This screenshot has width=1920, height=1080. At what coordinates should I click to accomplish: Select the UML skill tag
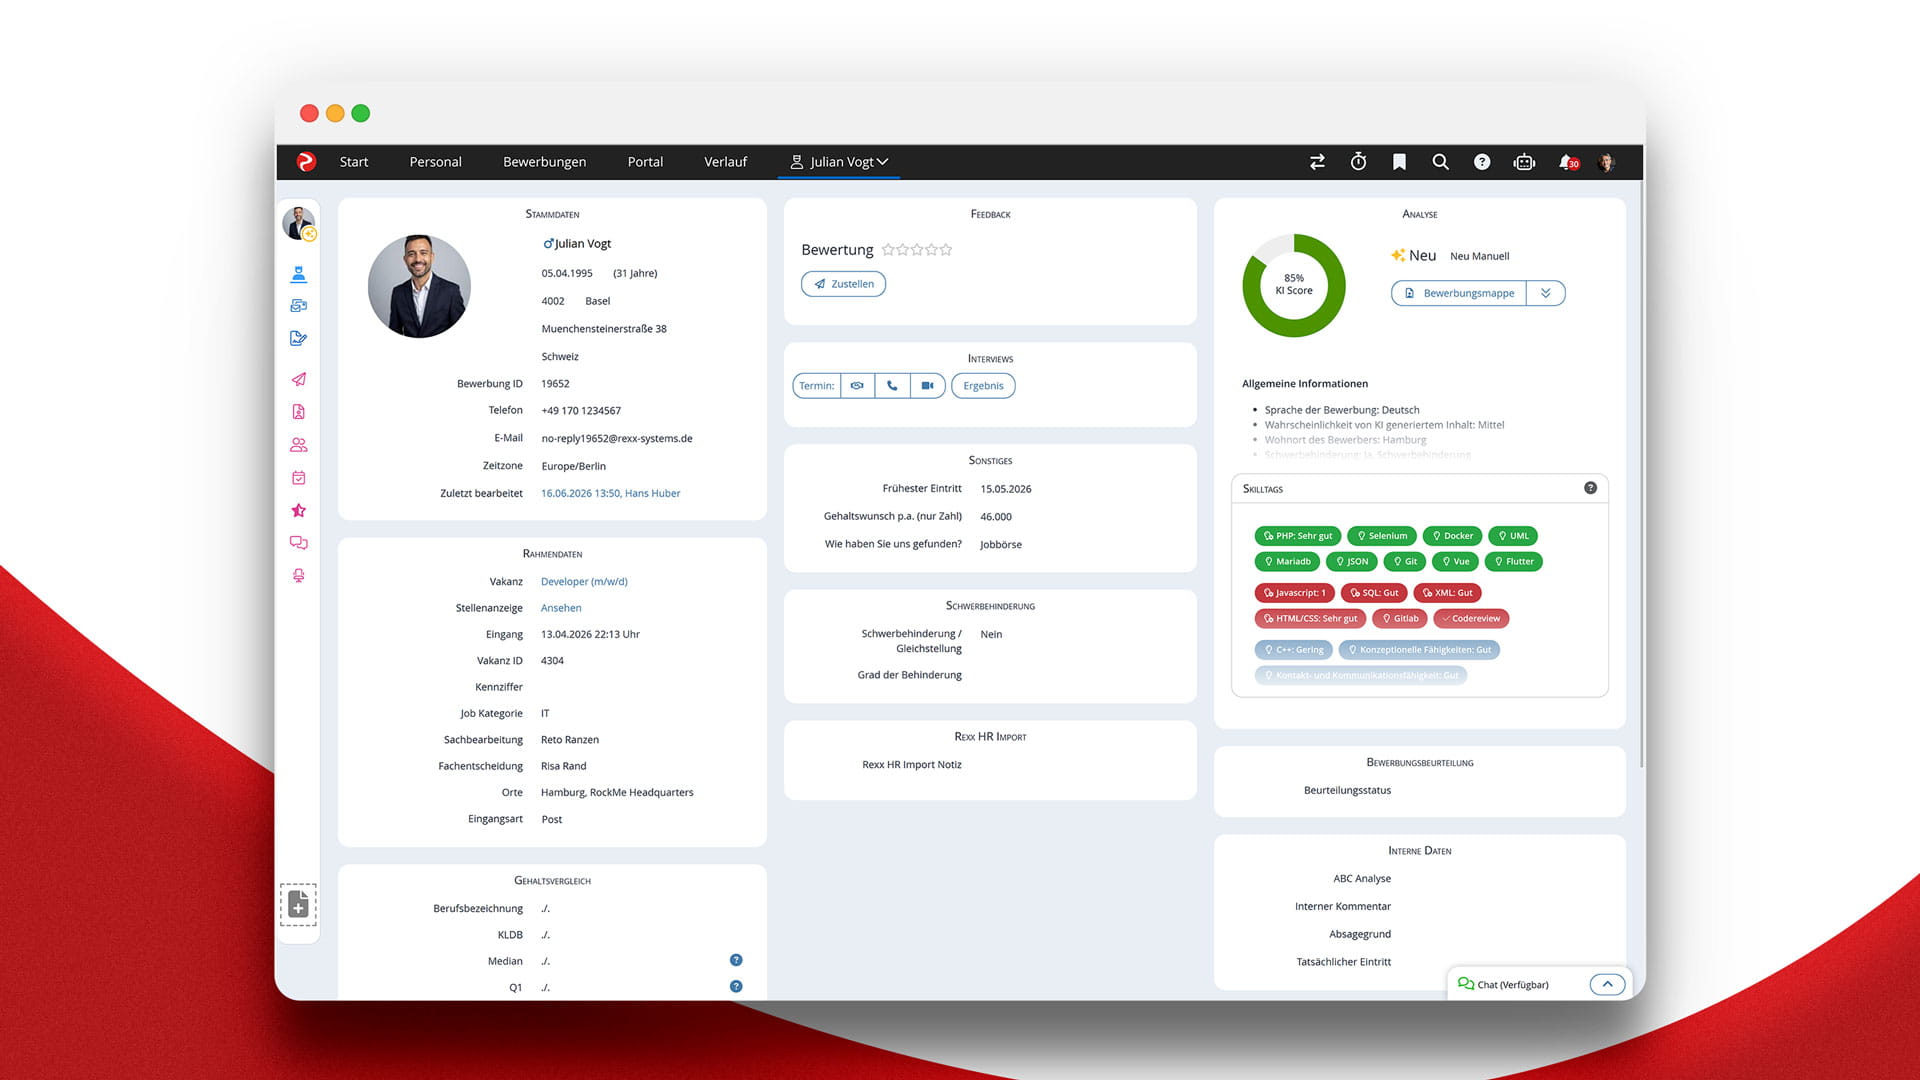[x=1513, y=536]
